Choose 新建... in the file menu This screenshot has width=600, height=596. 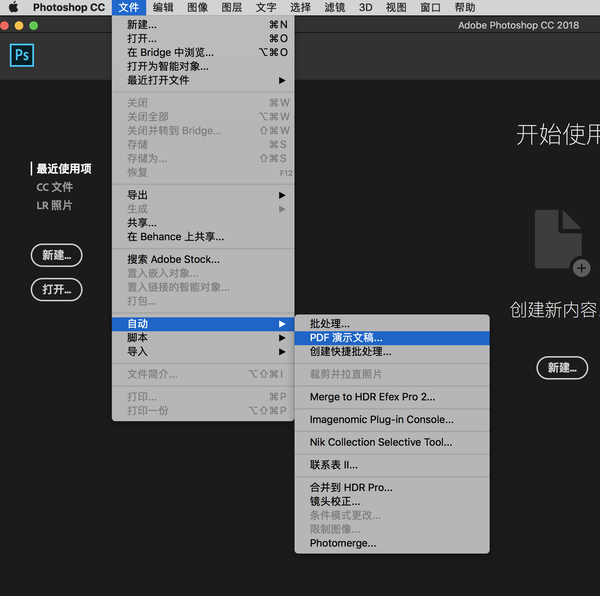click(x=203, y=24)
